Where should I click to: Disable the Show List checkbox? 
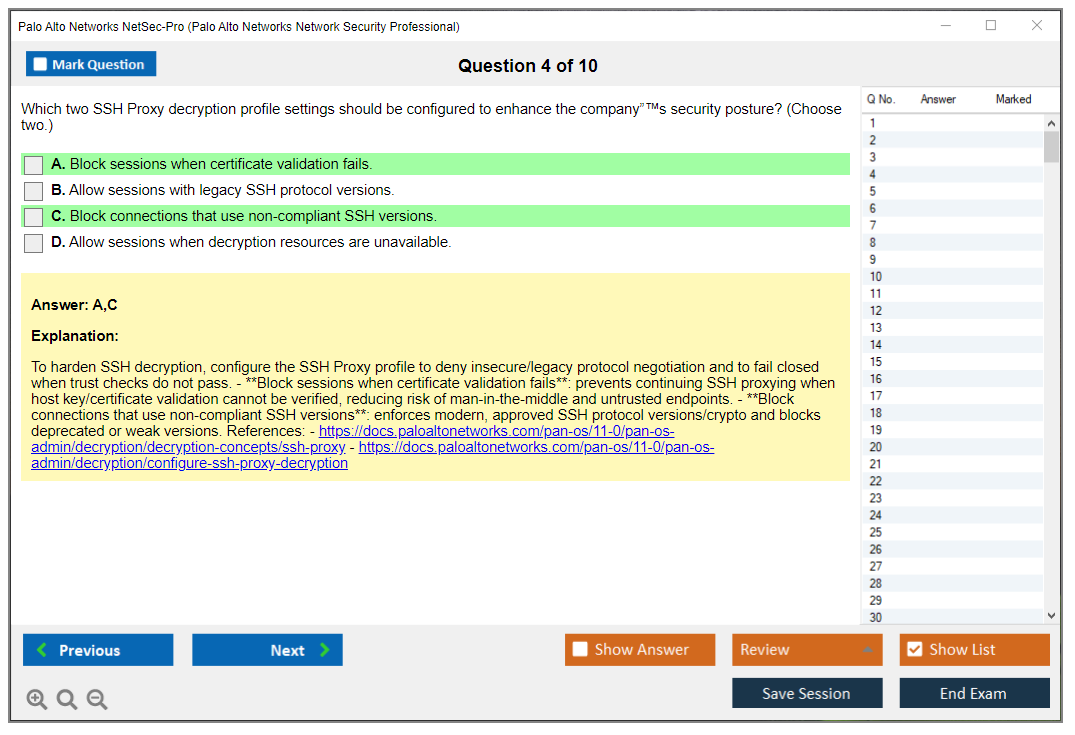coord(914,650)
